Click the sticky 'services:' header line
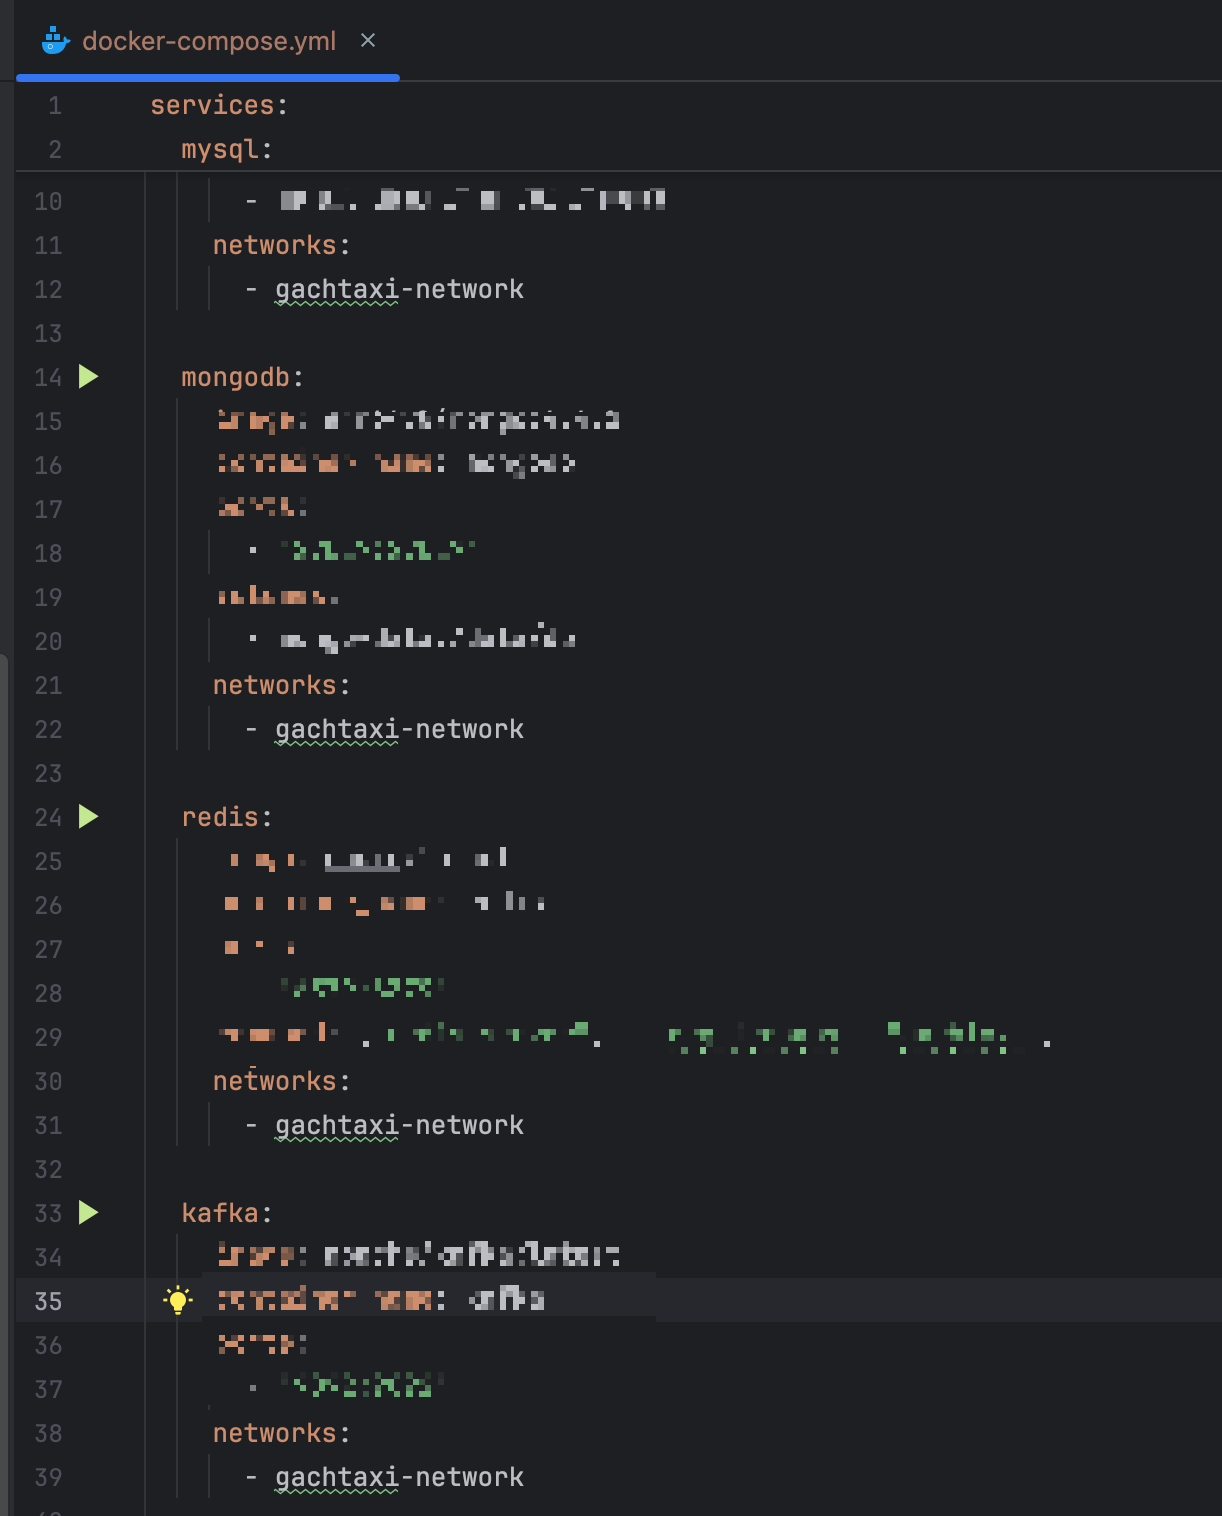Screen dimensions: 1222x1516 click(x=219, y=105)
